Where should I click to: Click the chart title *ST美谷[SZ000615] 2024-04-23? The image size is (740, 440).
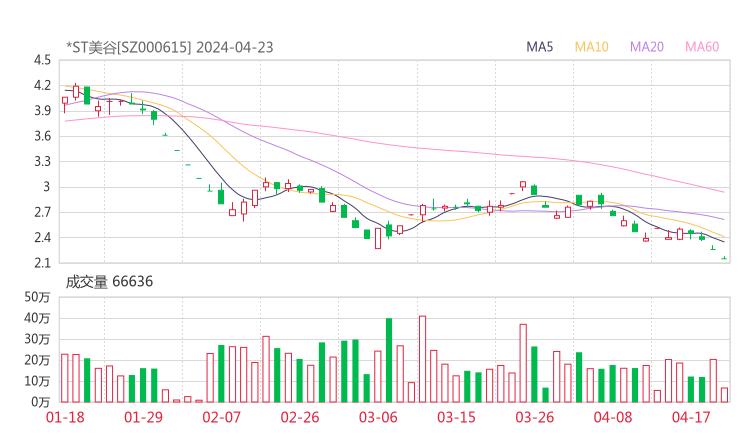tap(169, 47)
